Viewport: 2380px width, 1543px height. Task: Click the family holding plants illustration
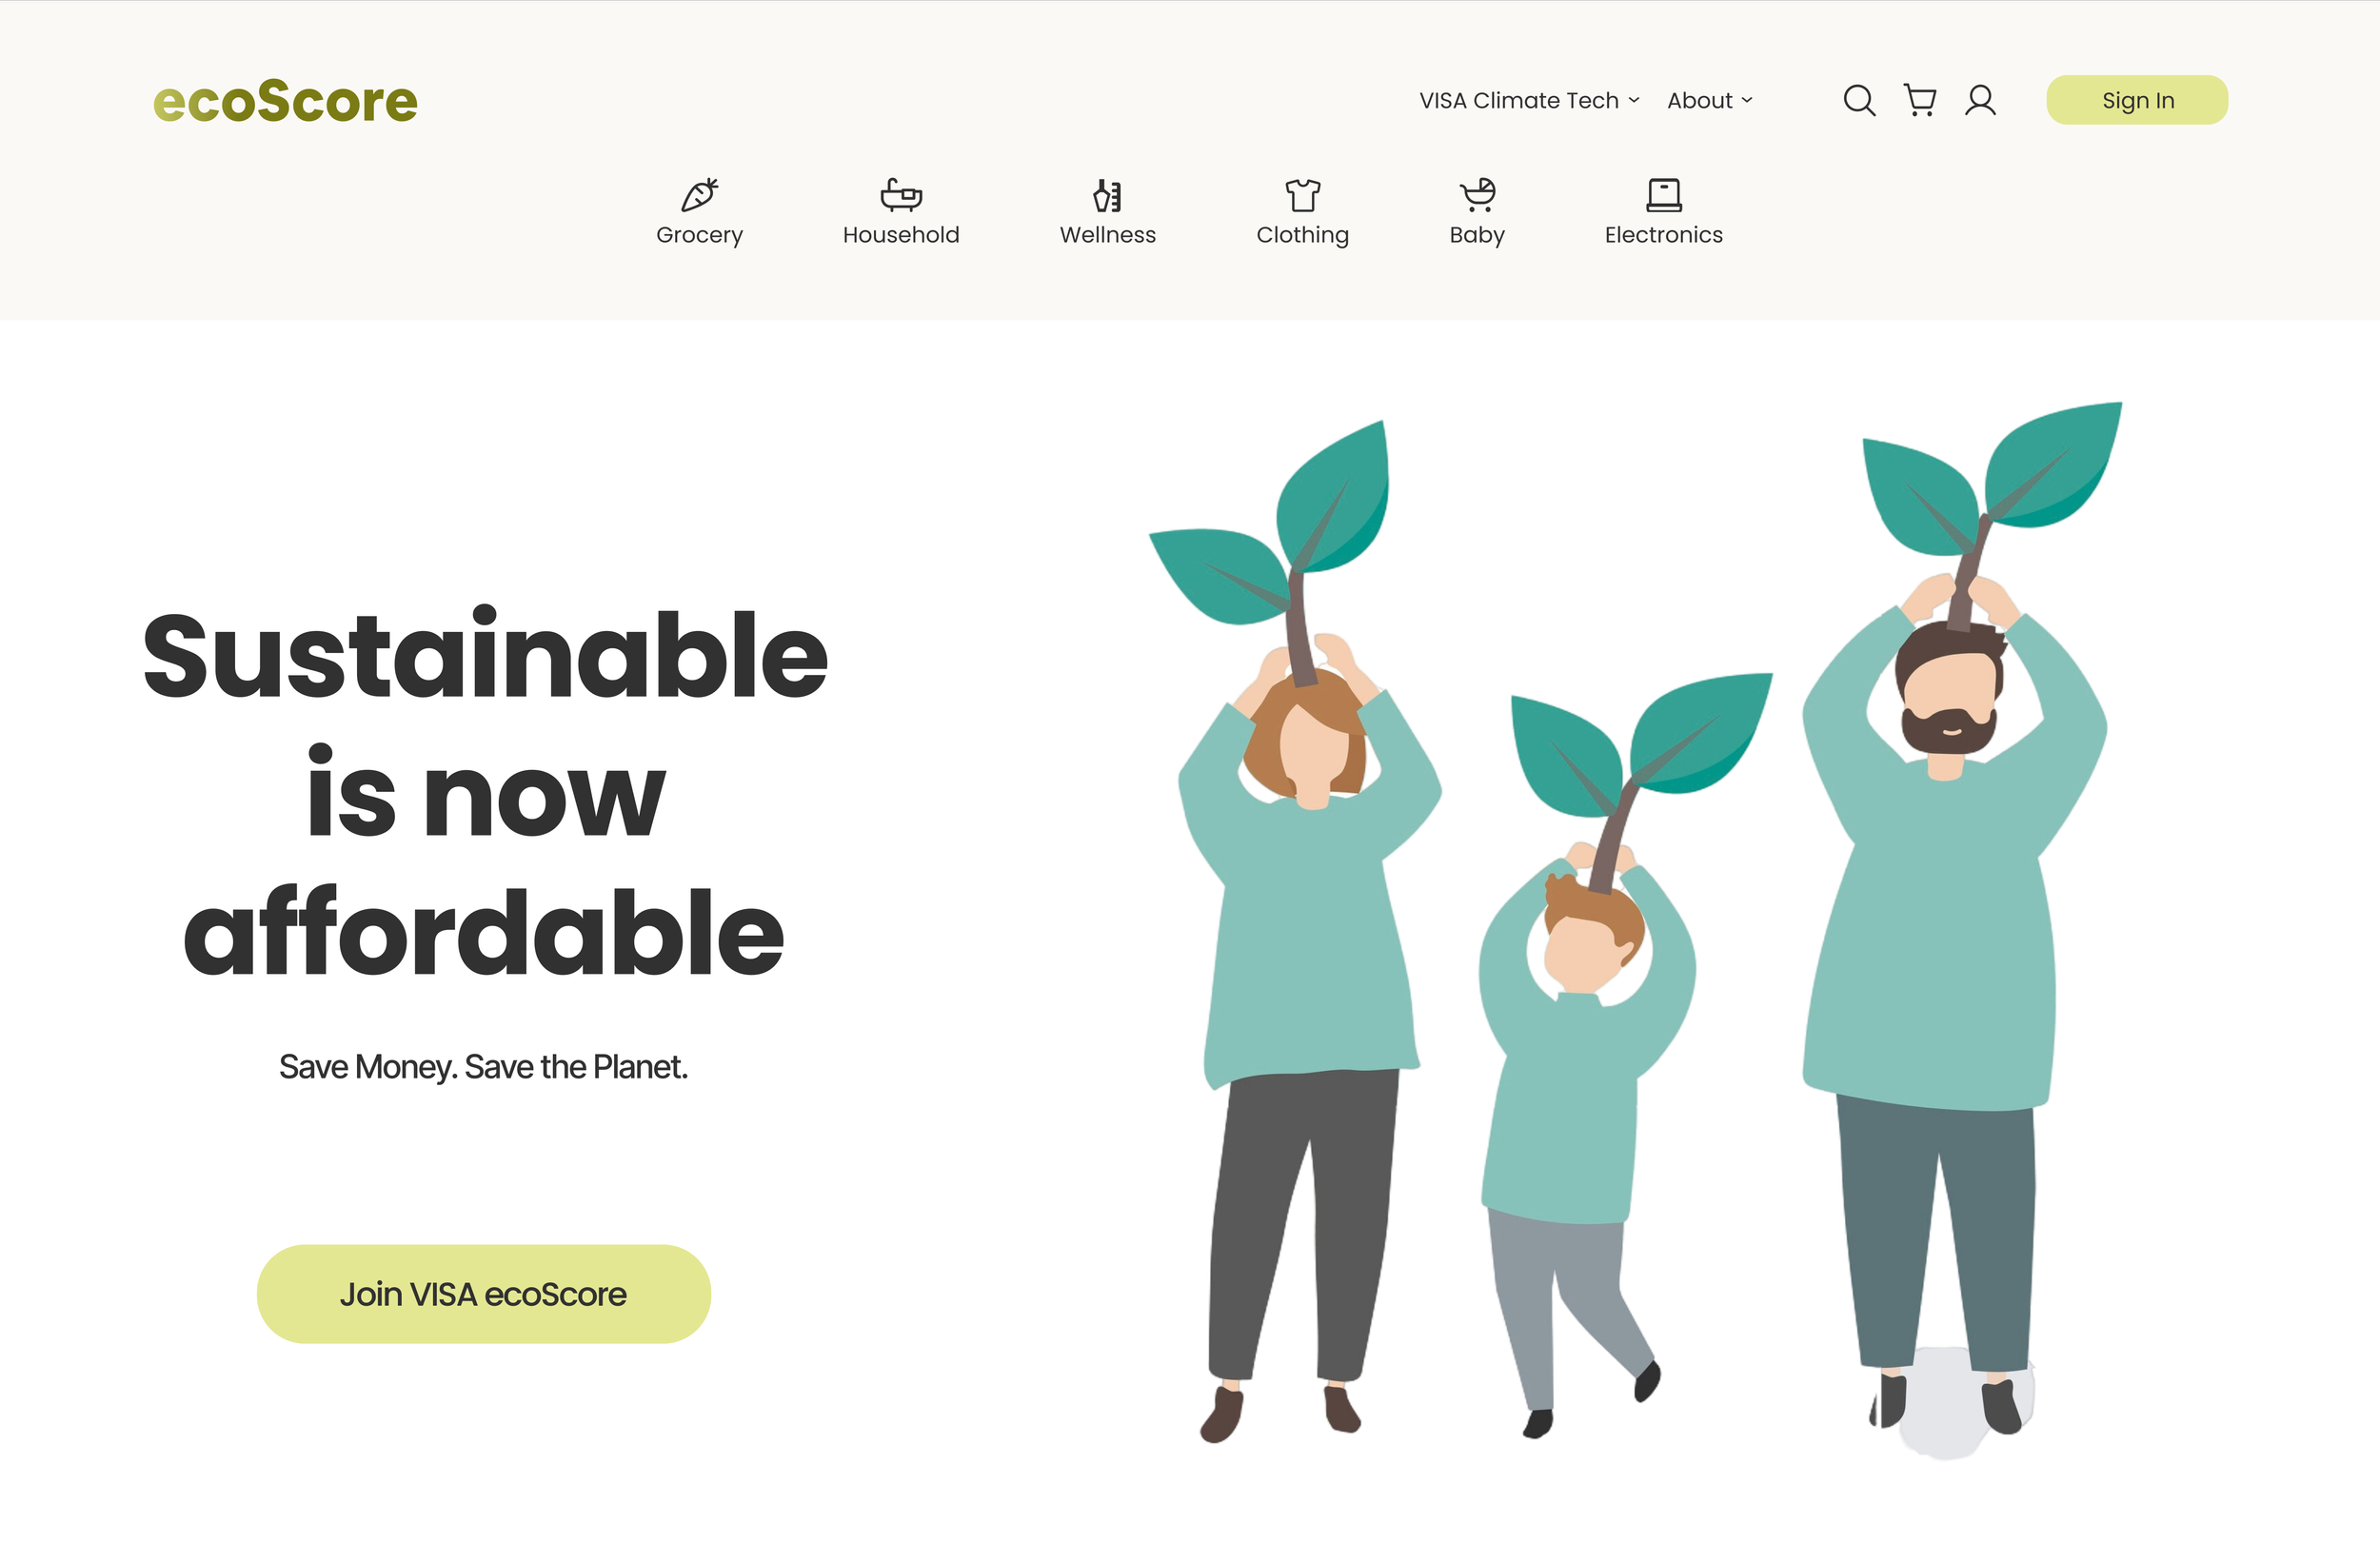coord(1635,930)
